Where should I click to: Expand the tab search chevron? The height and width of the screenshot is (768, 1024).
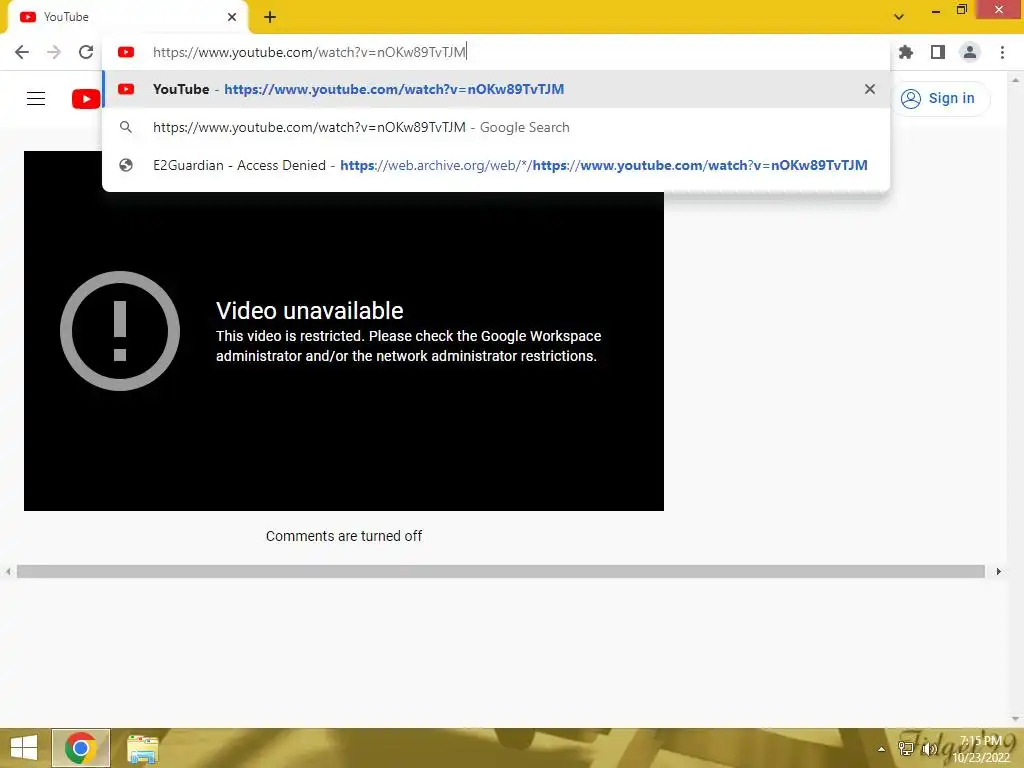pyautogui.click(x=899, y=17)
